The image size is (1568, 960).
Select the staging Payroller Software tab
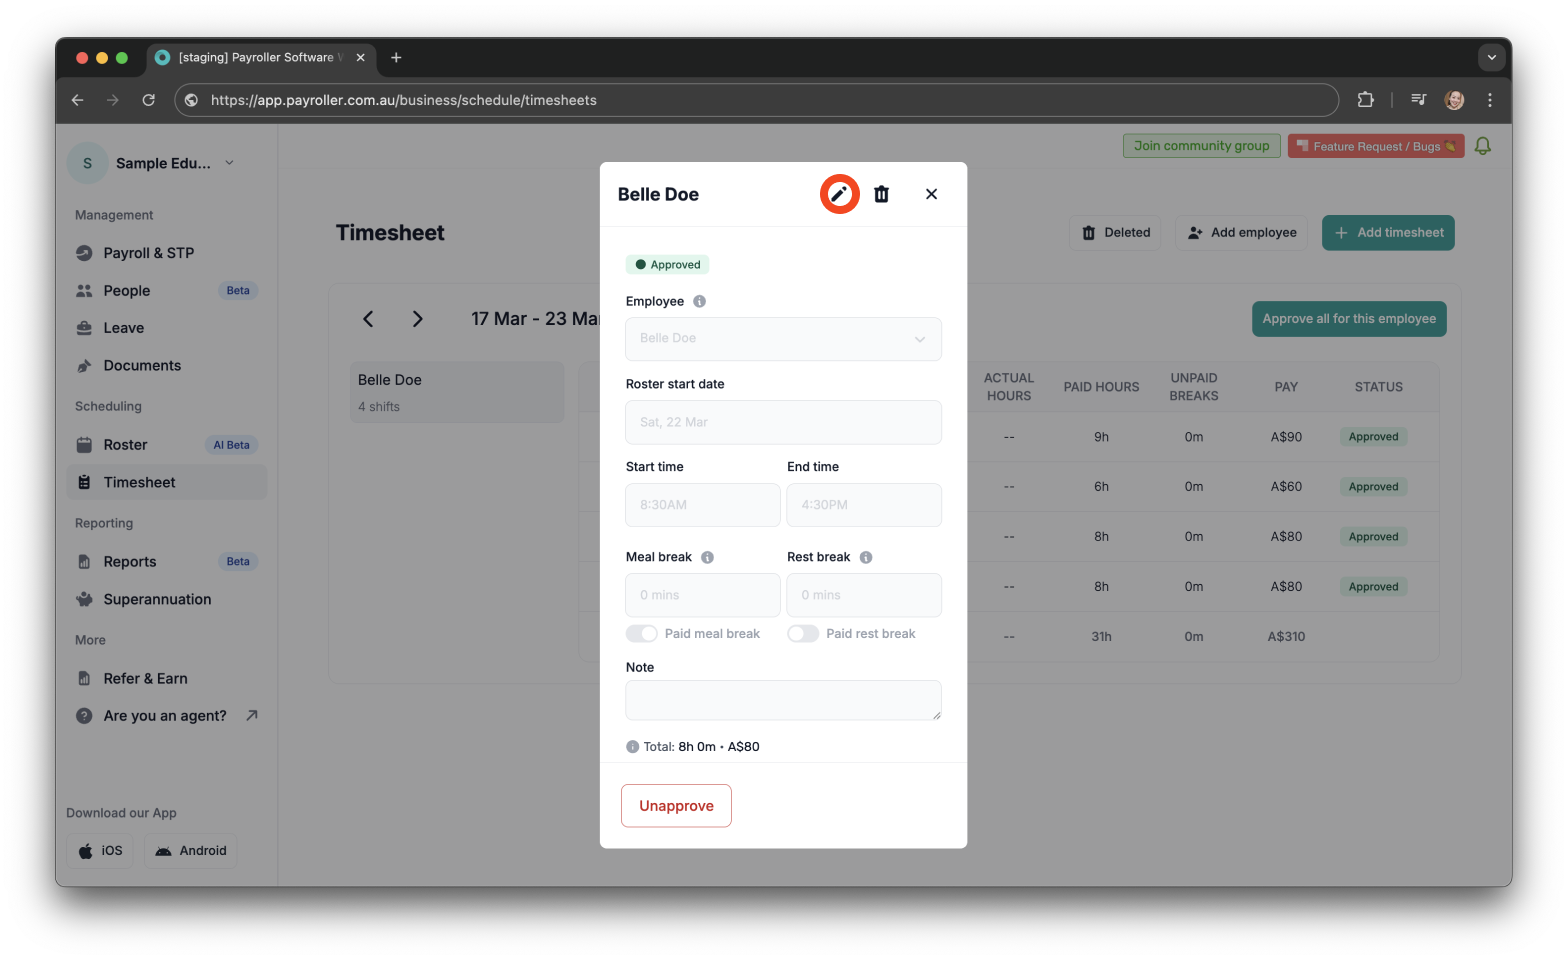click(261, 58)
